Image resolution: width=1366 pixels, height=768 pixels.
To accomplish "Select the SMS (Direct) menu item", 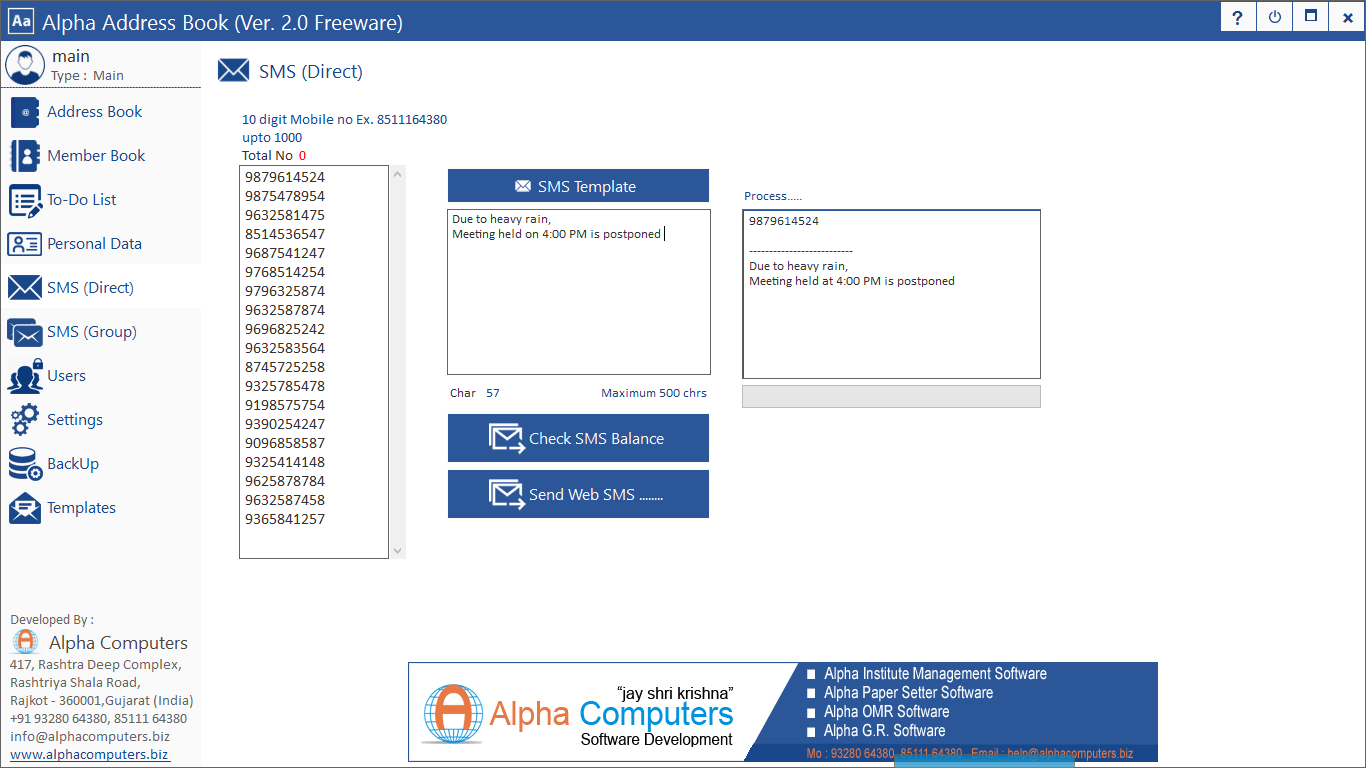I will (90, 288).
